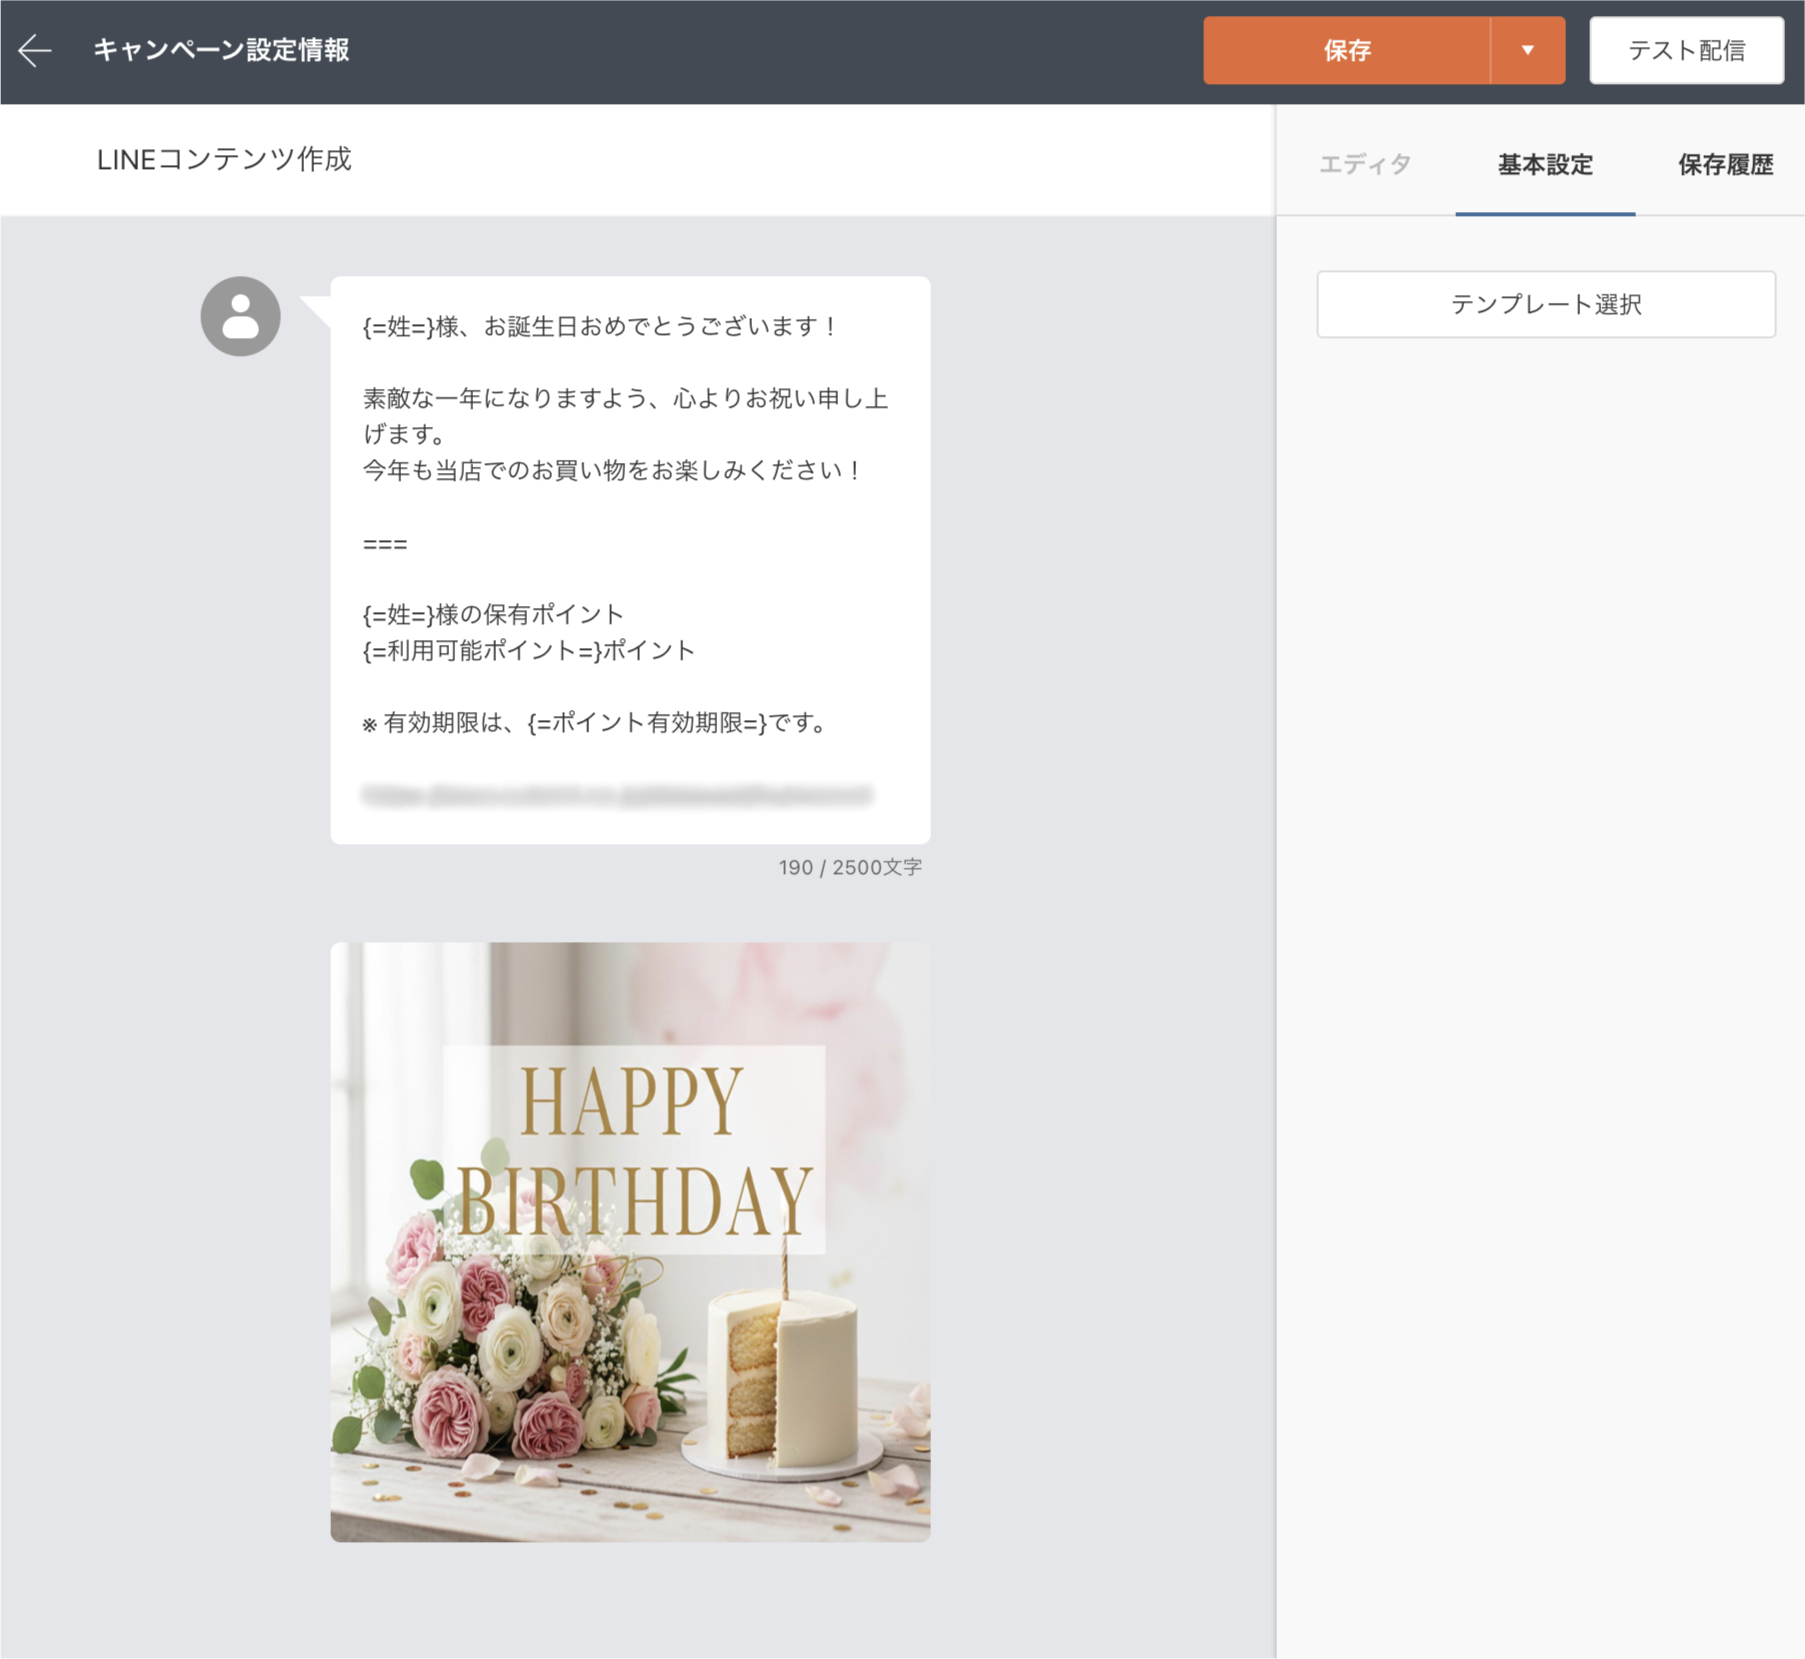Click the 190 / 2500文字 character counter
Image resolution: width=1805 pixels, height=1659 pixels.
pyautogui.click(x=849, y=867)
